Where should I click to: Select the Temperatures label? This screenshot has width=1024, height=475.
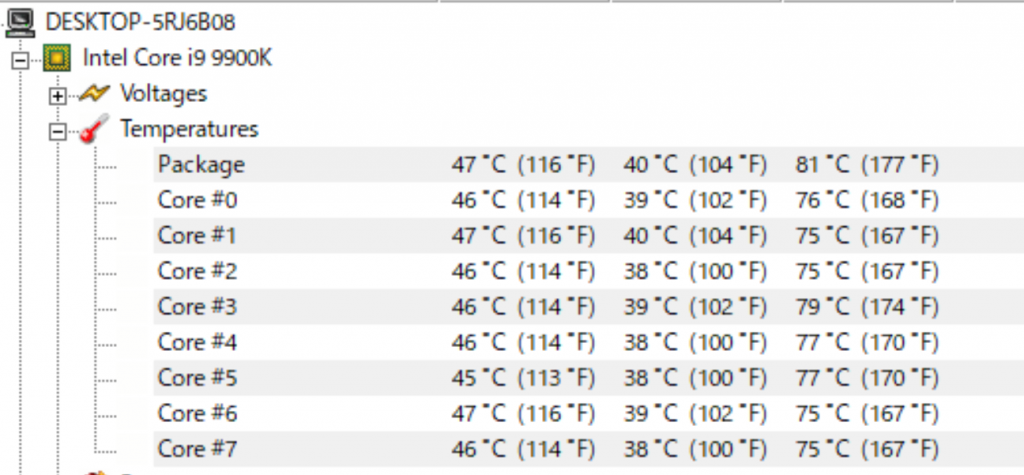click(x=189, y=129)
